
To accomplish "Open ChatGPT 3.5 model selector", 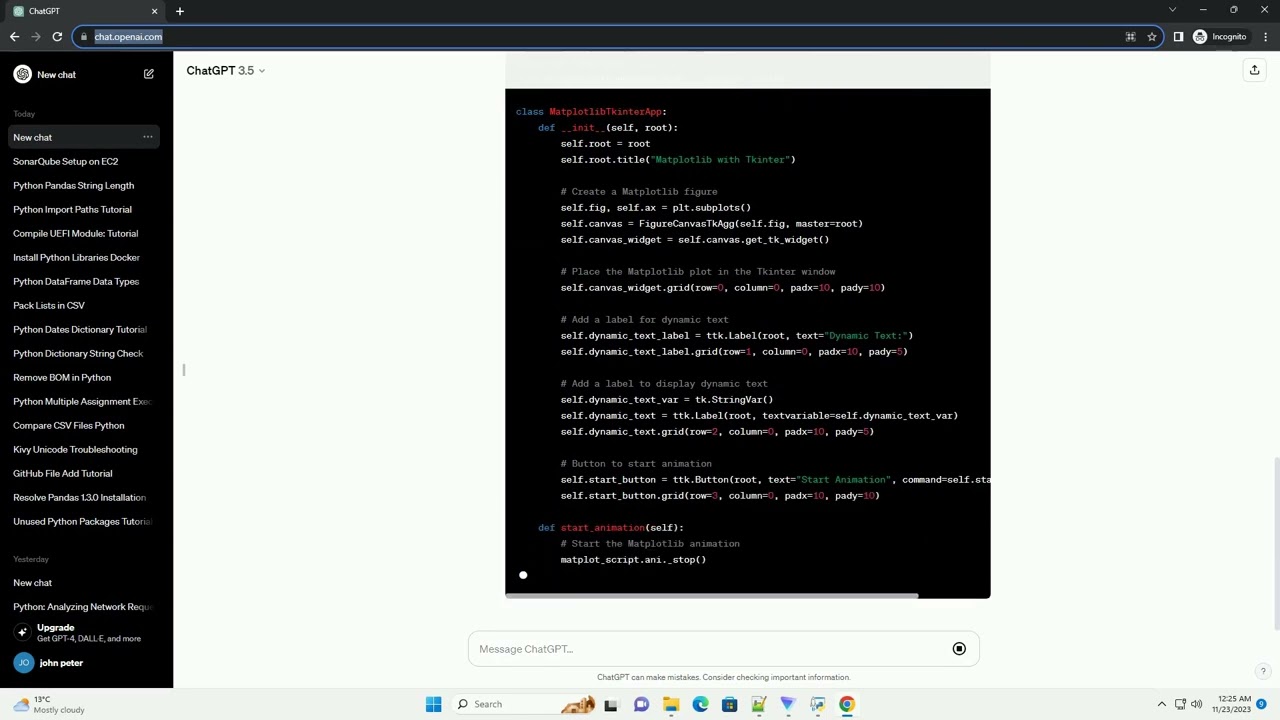I will (226, 71).
